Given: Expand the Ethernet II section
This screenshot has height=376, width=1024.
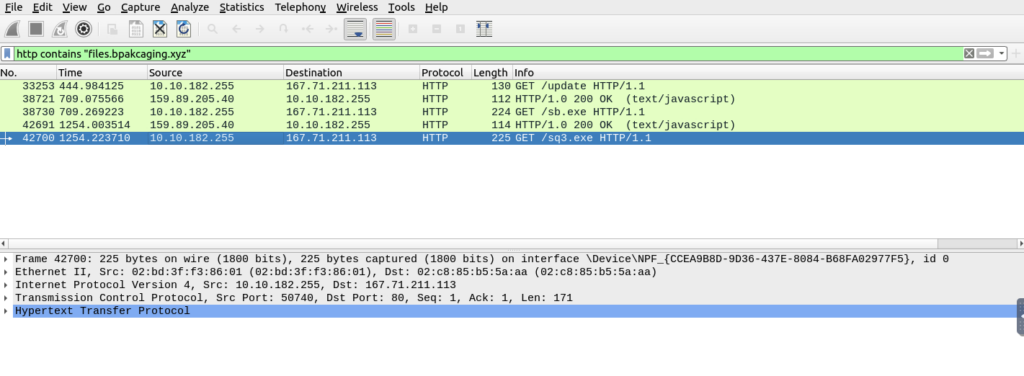Looking at the screenshot, I should [x=6, y=272].
